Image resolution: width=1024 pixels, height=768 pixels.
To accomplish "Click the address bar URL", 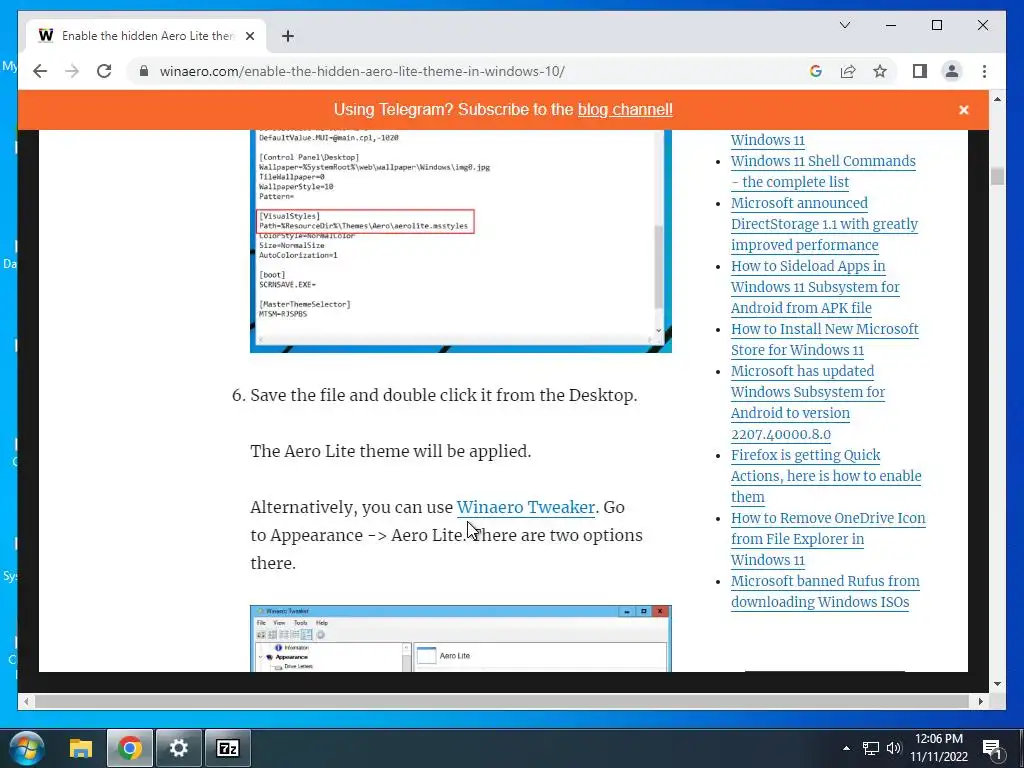I will (x=362, y=71).
